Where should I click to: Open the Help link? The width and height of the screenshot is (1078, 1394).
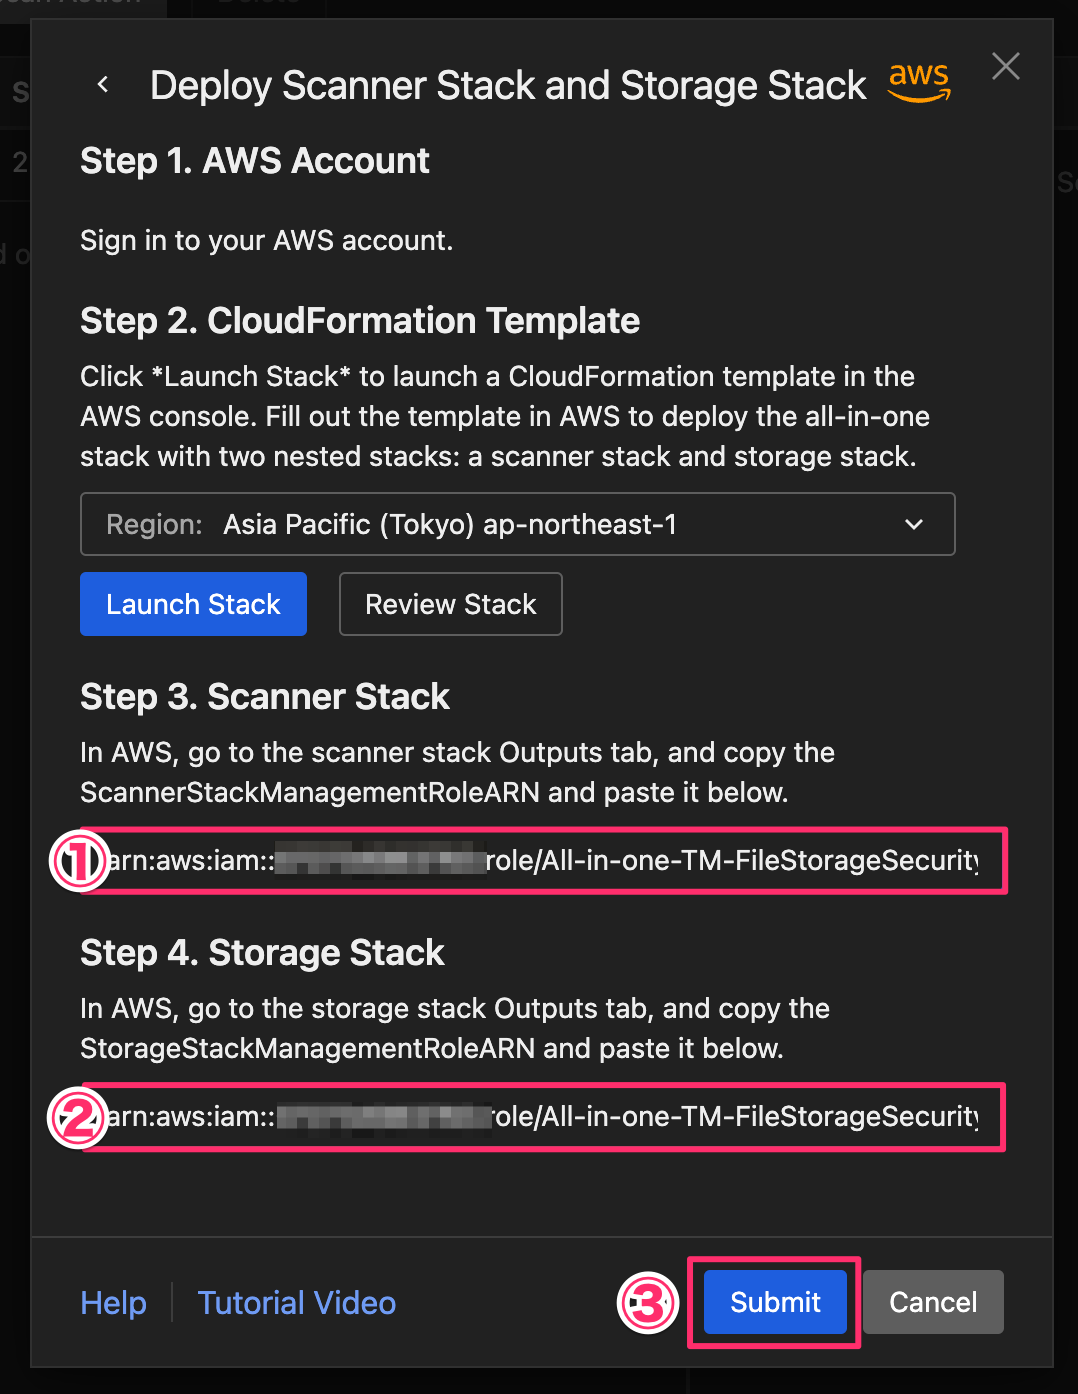pos(113,1303)
